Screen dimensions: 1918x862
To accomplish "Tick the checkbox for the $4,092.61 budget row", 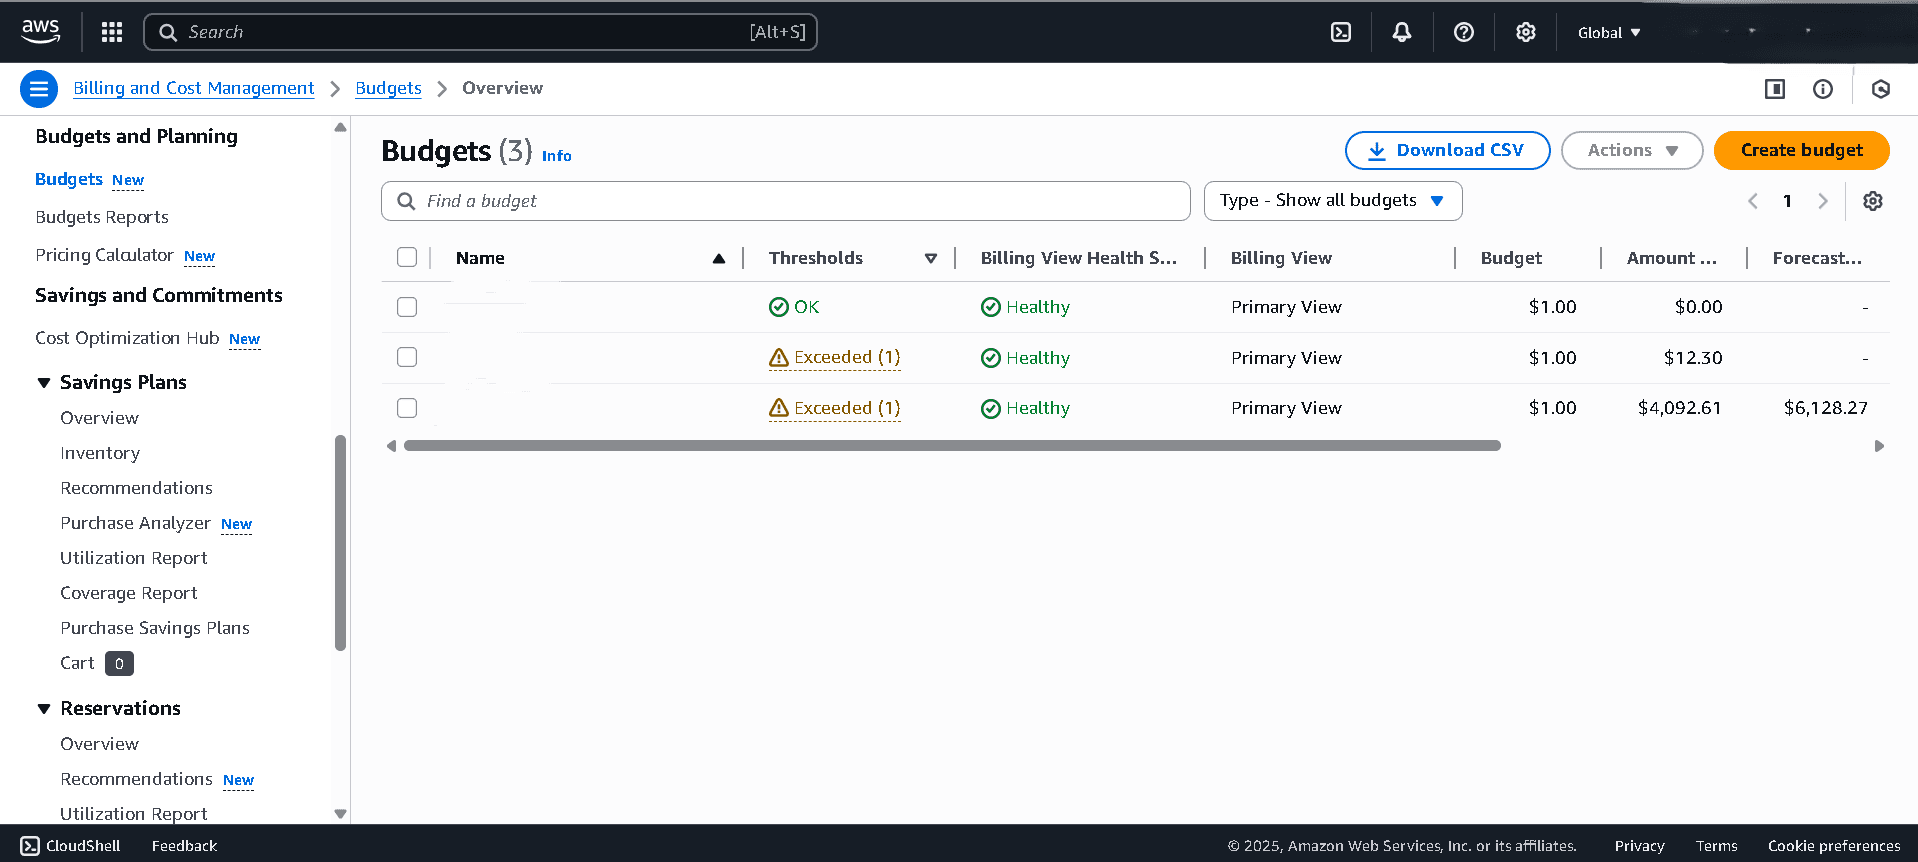I will [x=407, y=408].
